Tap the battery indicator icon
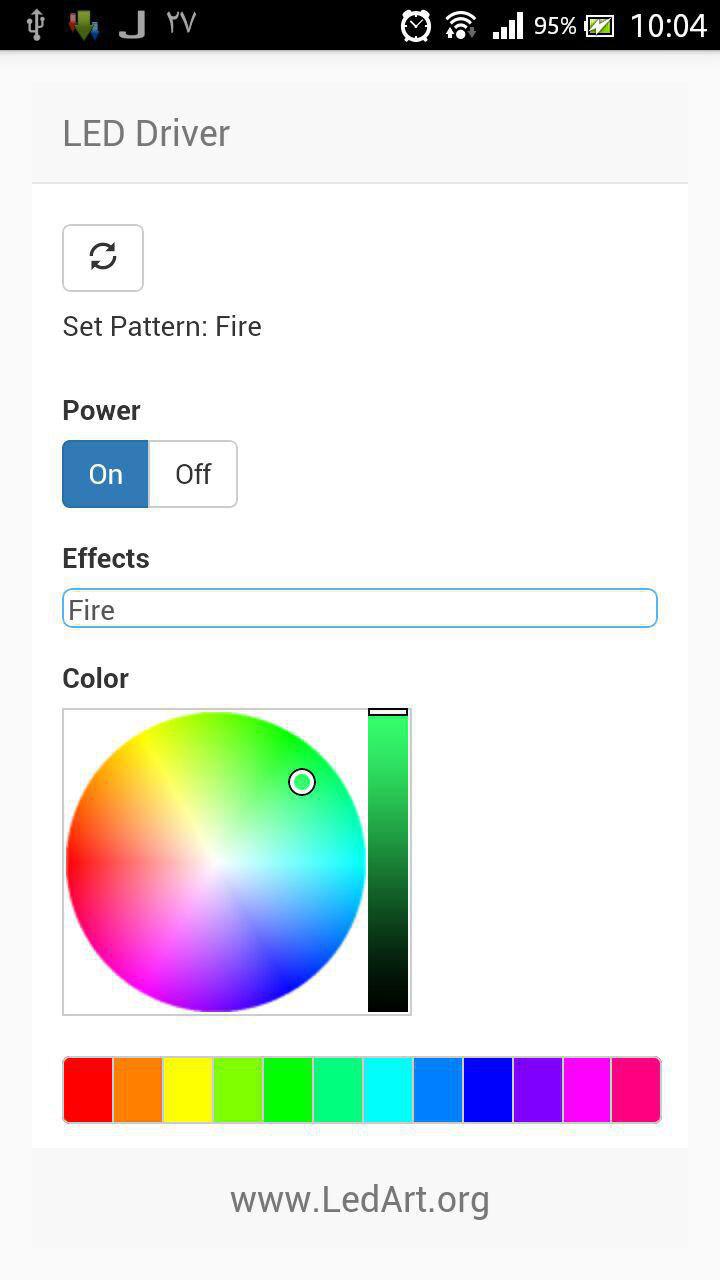The height and width of the screenshot is (1280, 720). 599,26
